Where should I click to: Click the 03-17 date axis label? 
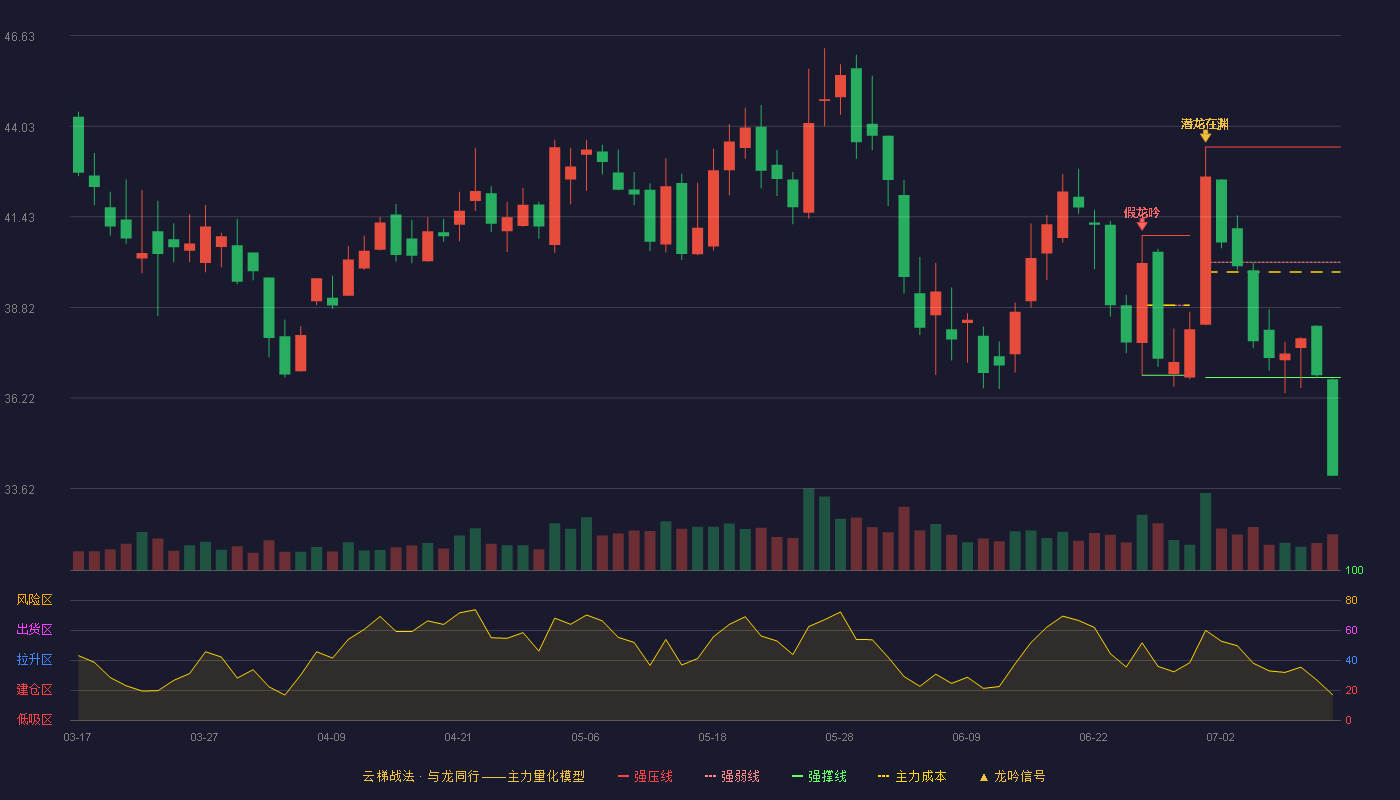pos(77,737)
